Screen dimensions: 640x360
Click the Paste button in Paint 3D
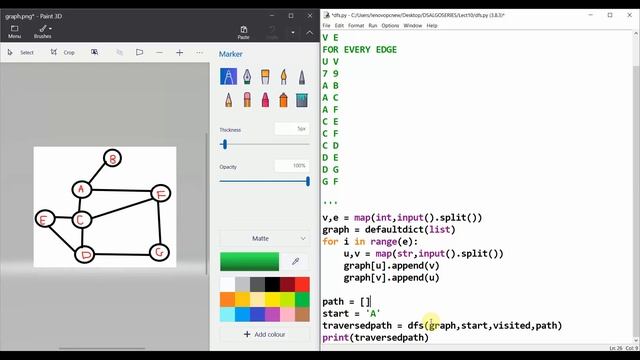click(244, 32)
